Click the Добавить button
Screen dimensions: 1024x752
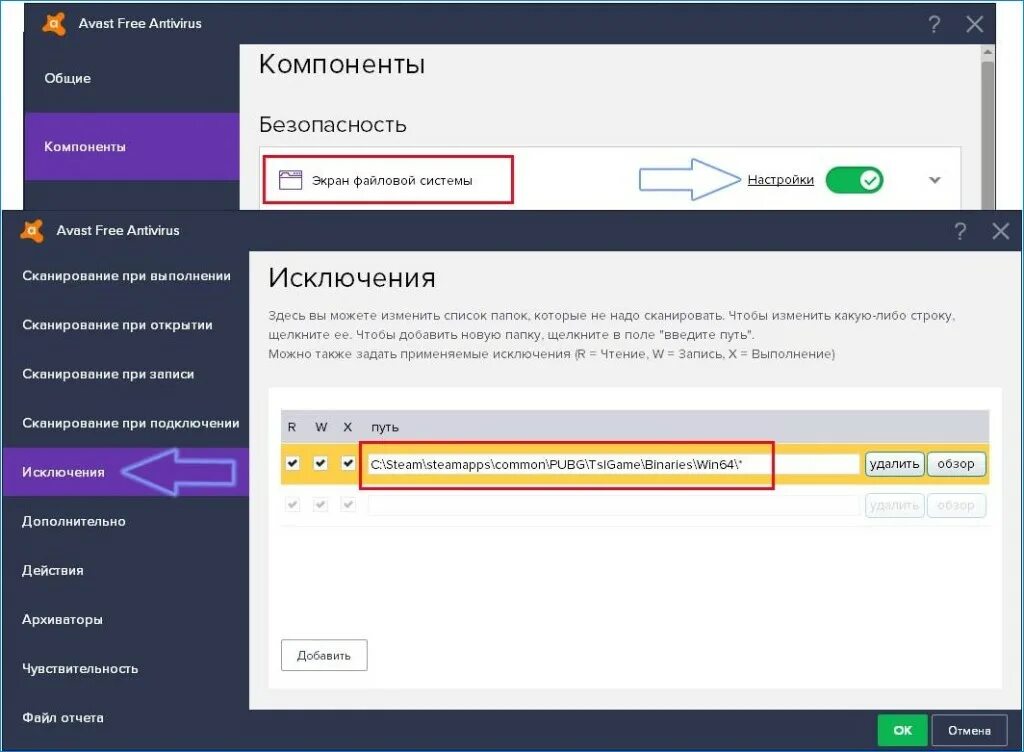[324, 655]
